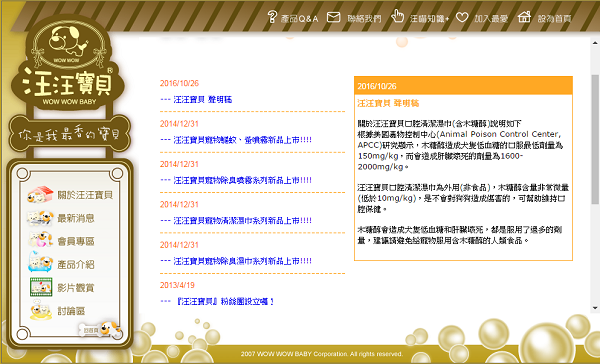The height and width of the screenshot is (364, 600).
Task: Click the puppies icon beside 會員專區
Action: coord(40,240)
